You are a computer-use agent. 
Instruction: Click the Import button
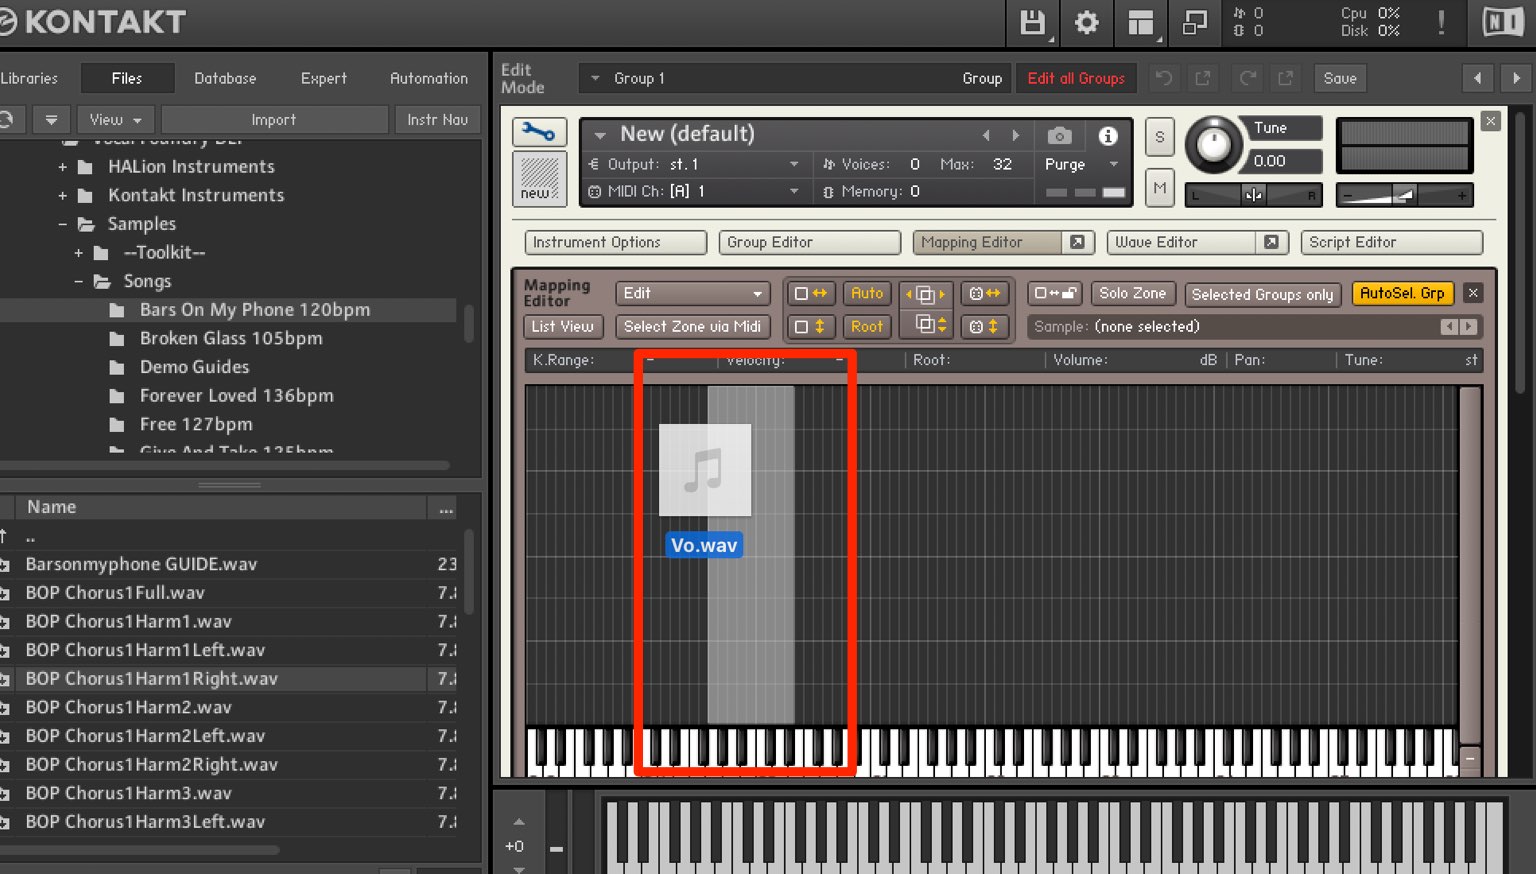(x=274, y=120)
